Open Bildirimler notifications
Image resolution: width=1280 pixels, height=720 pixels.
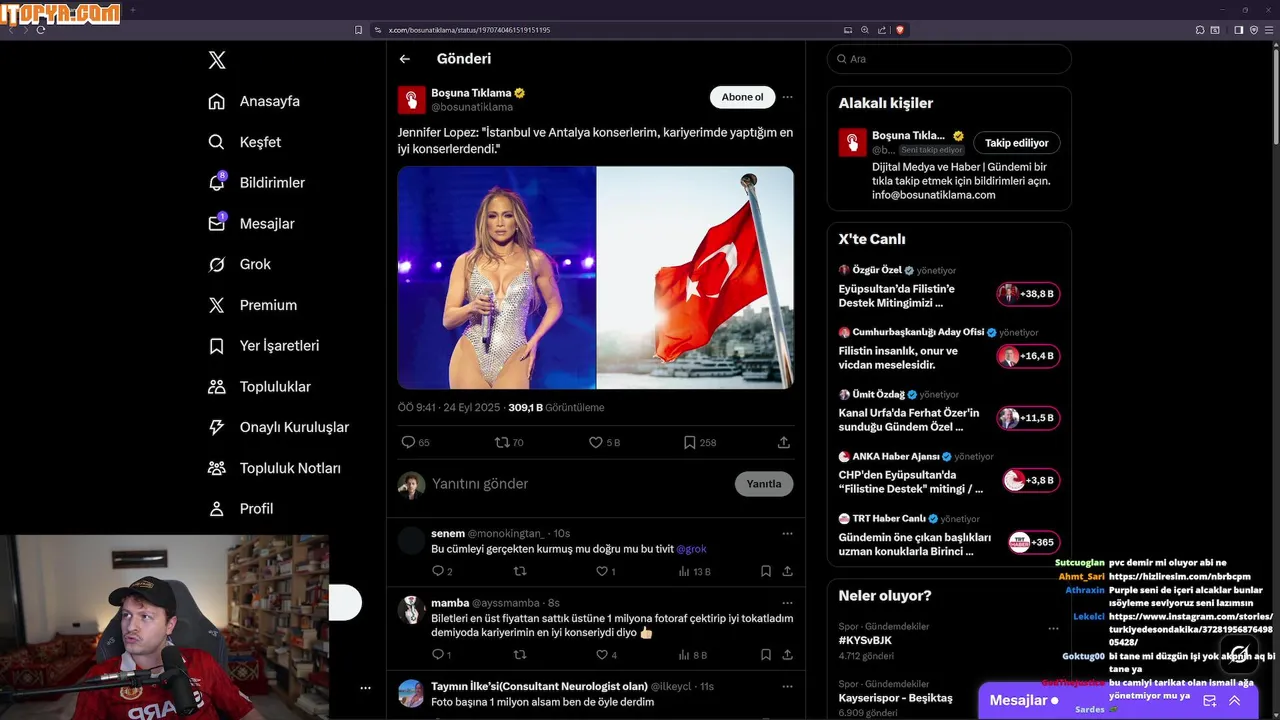point(256,183)
